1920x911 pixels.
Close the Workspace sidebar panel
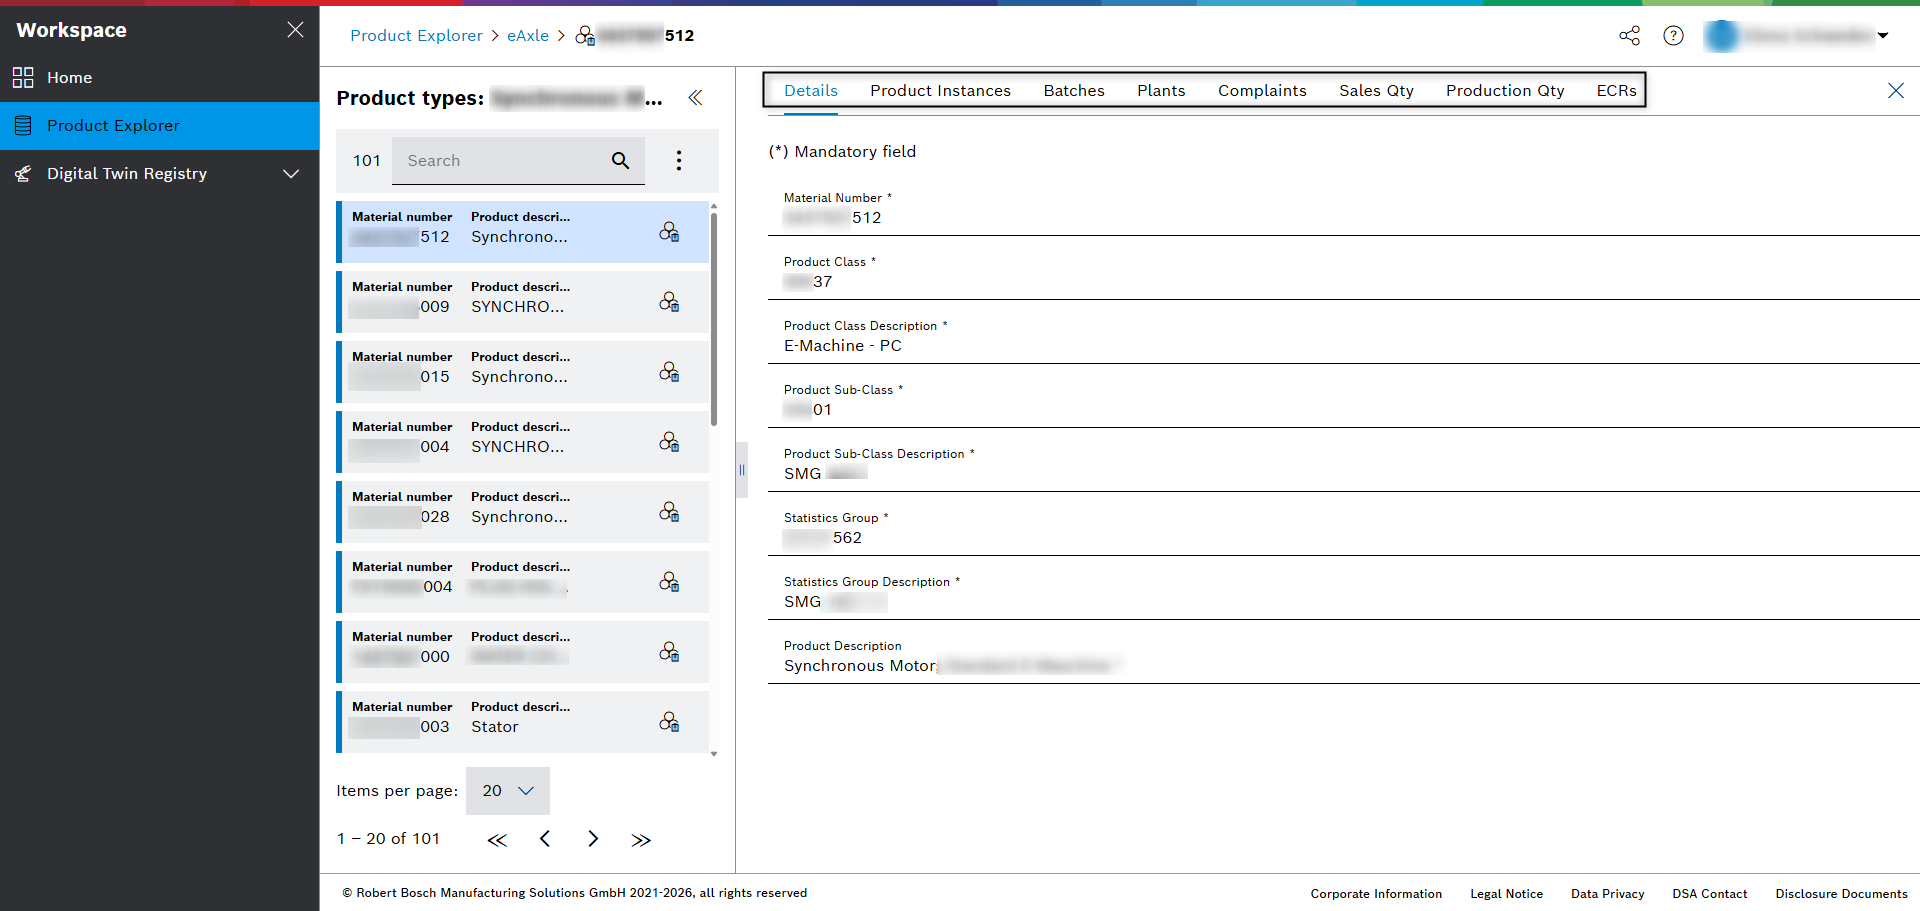click(295, 30)
